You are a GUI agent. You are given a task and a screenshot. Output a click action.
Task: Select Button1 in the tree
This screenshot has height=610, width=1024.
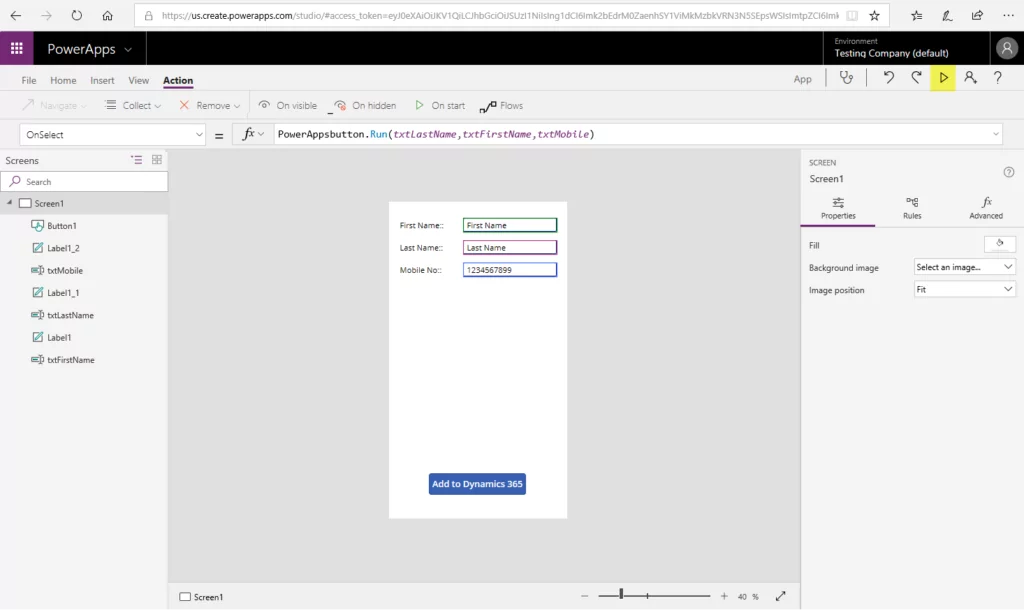(x=62, y=226)
